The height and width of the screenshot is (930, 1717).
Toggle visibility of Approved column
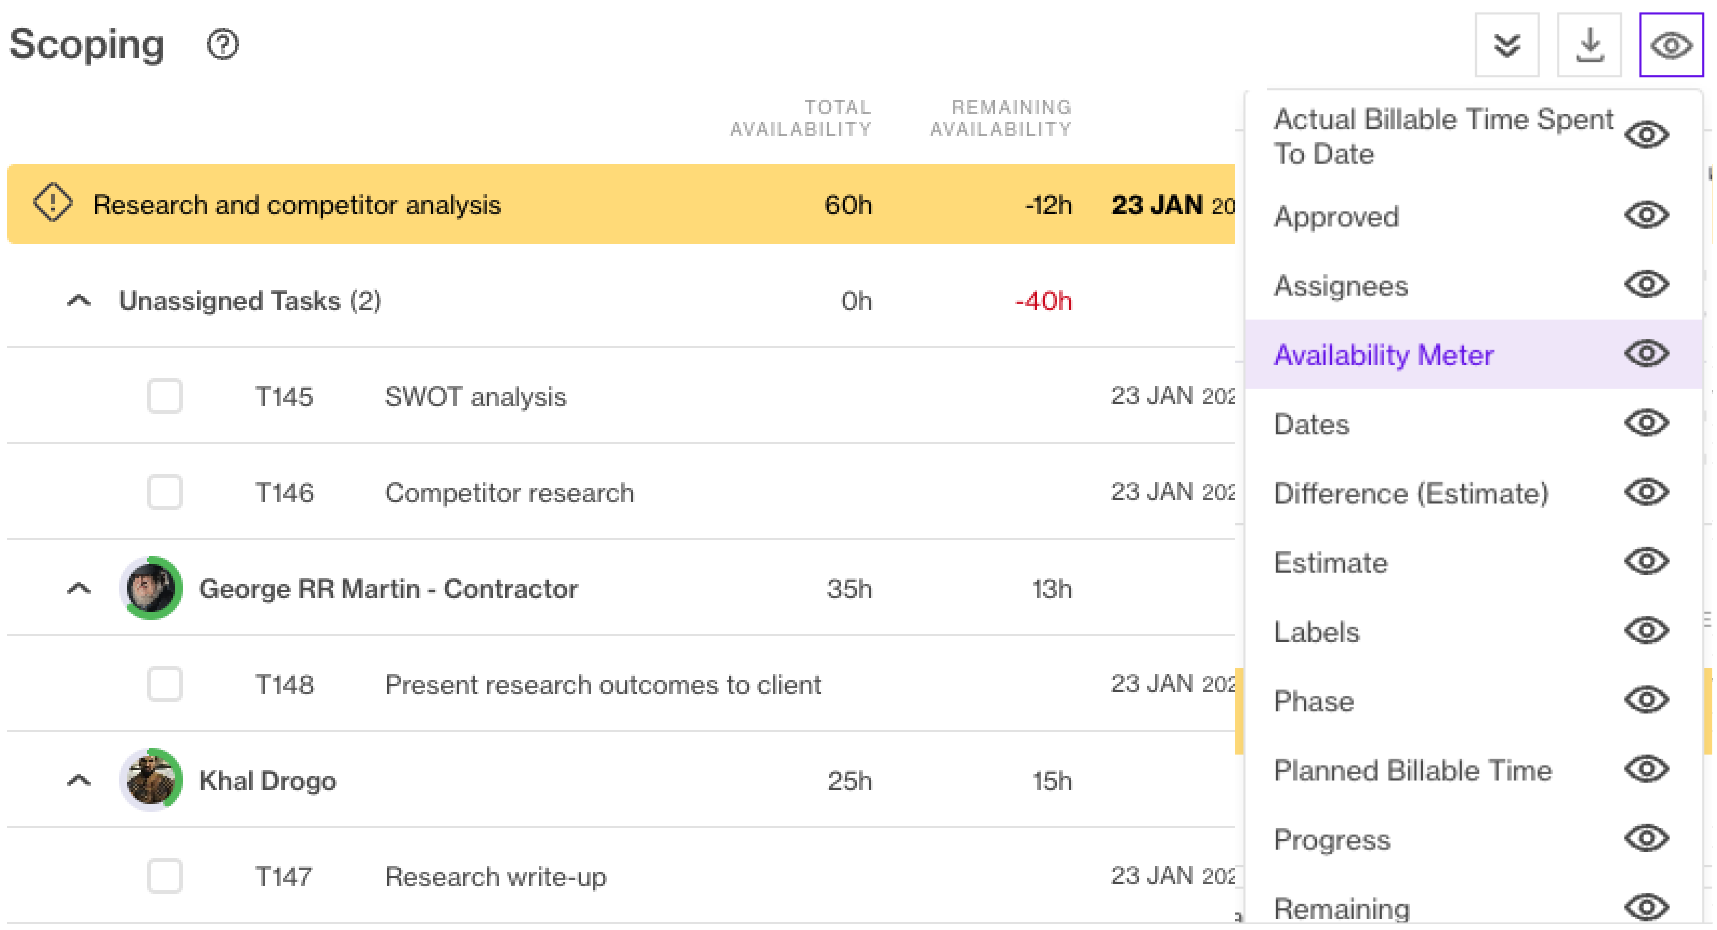click(x=1646, y=215)
